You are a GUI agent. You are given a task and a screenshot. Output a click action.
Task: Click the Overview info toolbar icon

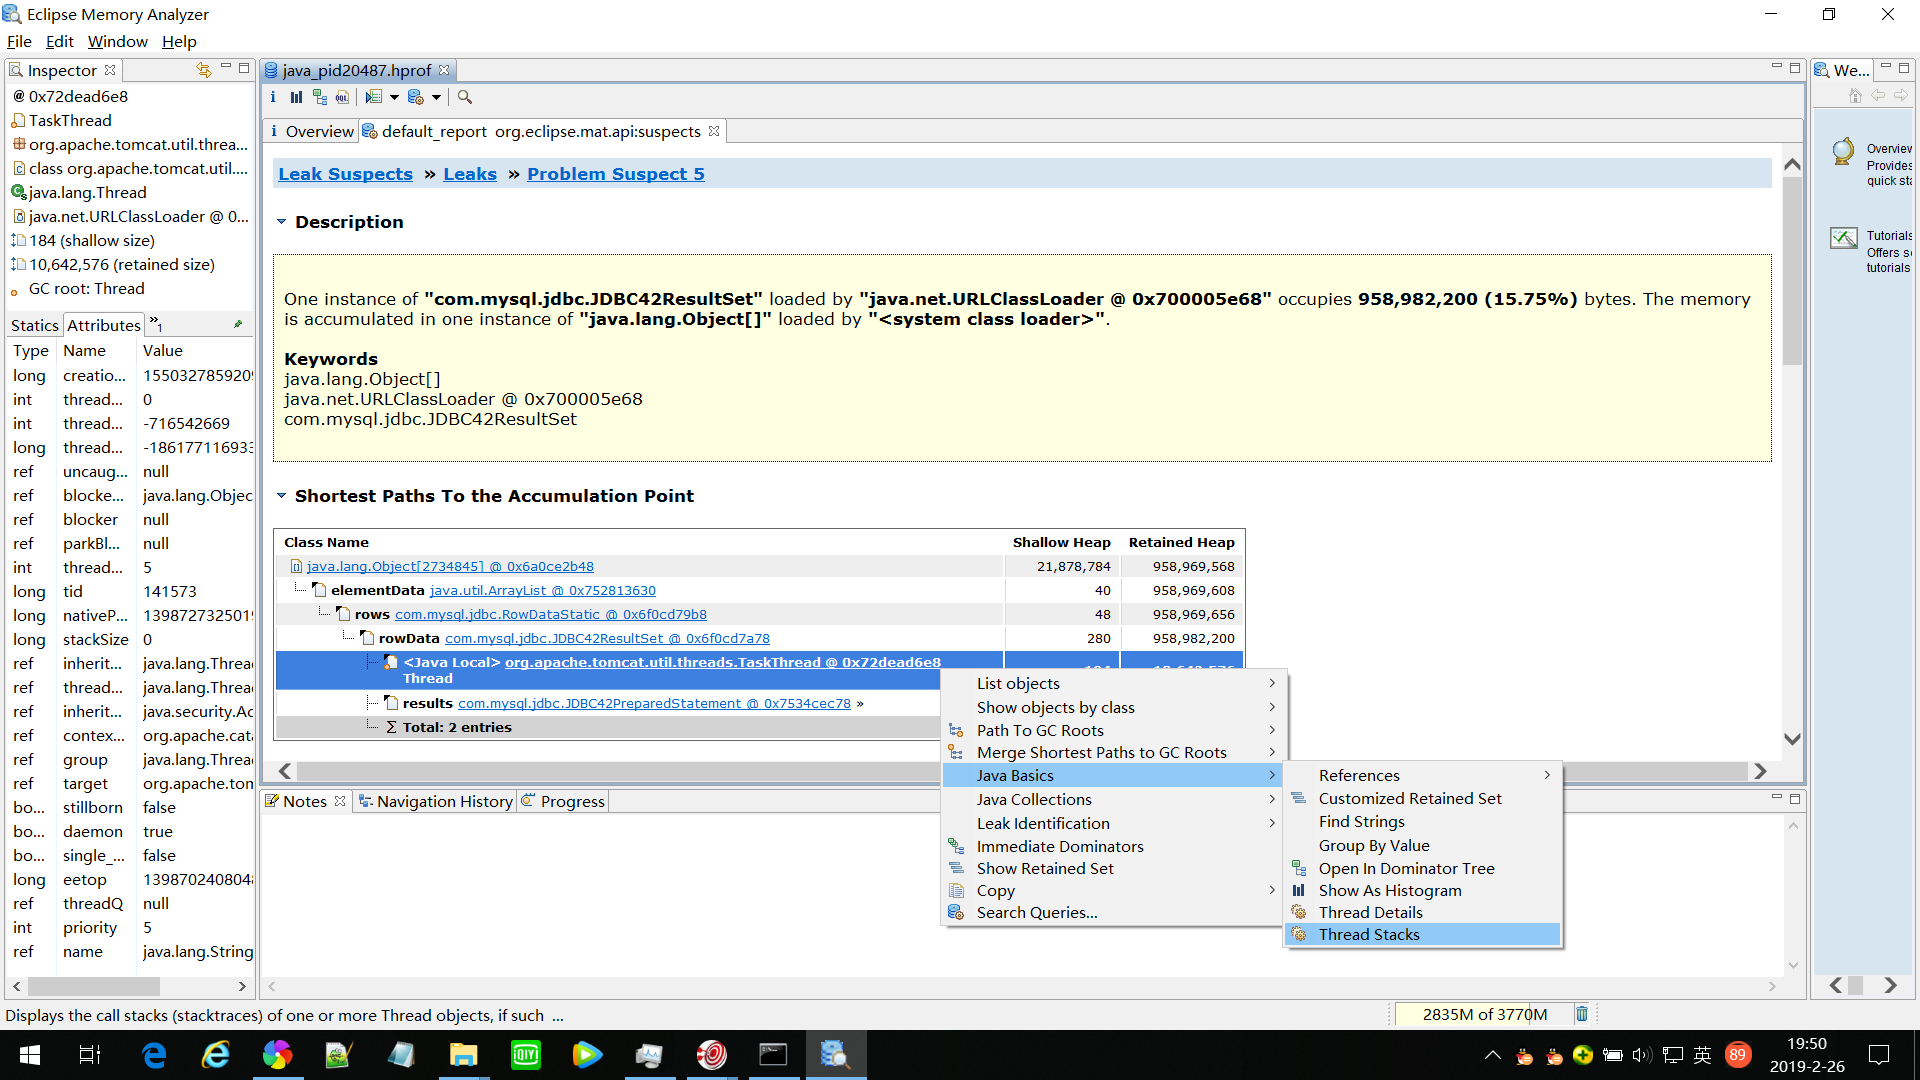click(273, 97)
